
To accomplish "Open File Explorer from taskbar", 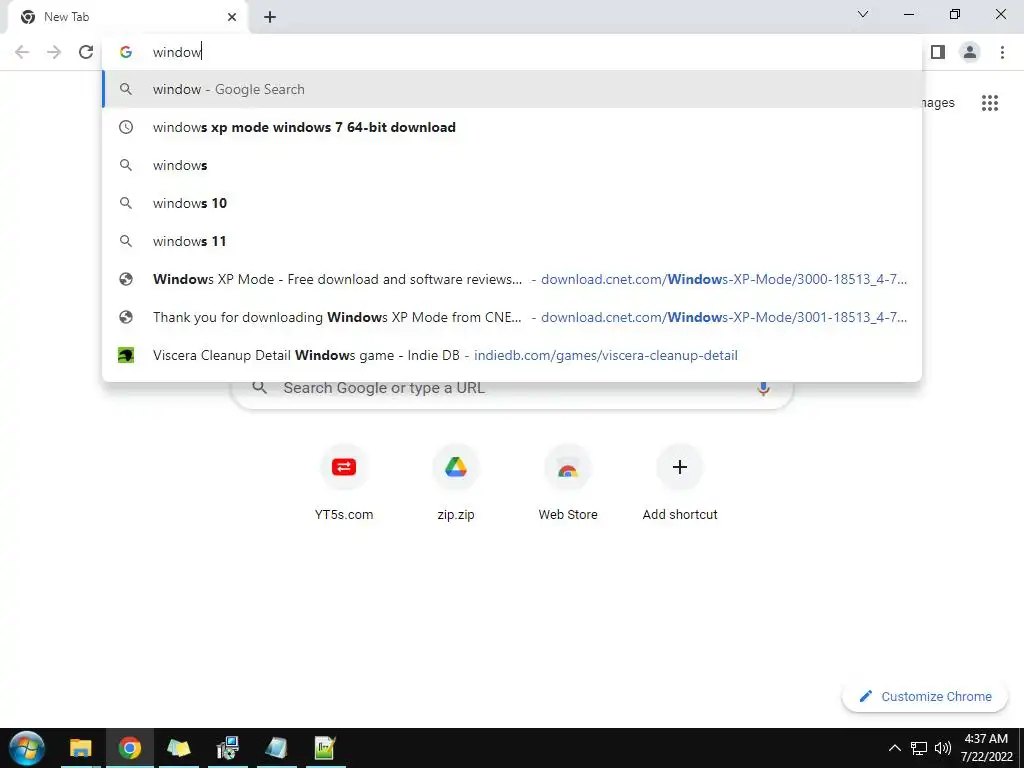I will 81,748.
